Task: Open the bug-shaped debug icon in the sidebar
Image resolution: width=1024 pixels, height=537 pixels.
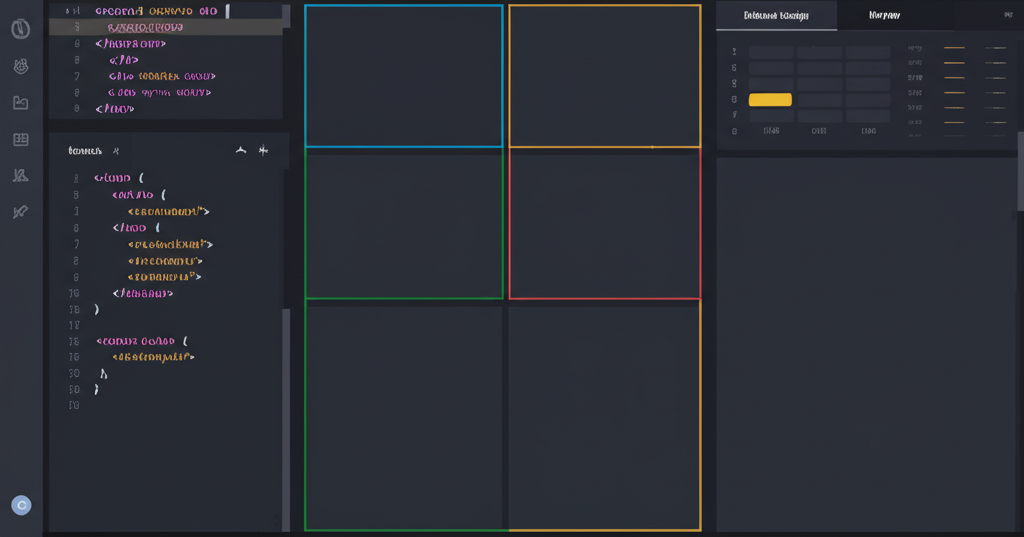Action: tap(20, 66)
